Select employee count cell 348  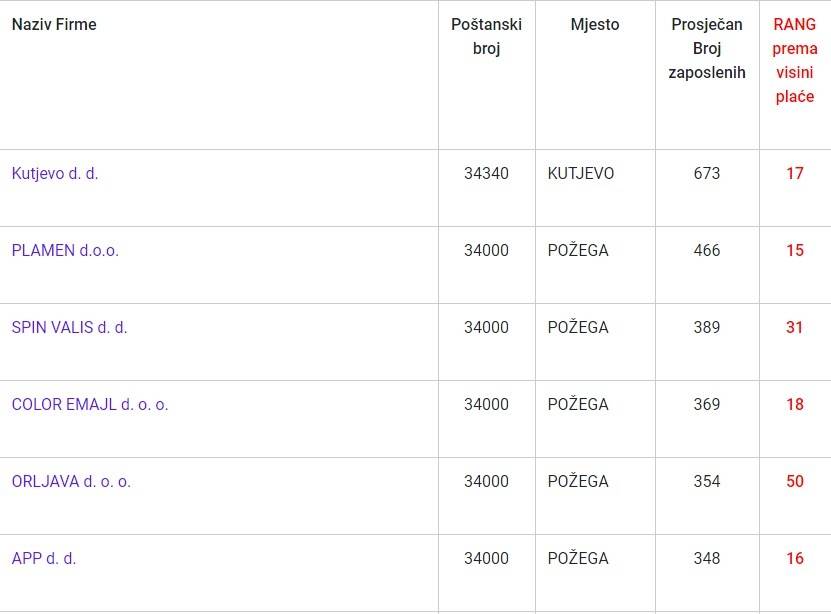point(707,558)
